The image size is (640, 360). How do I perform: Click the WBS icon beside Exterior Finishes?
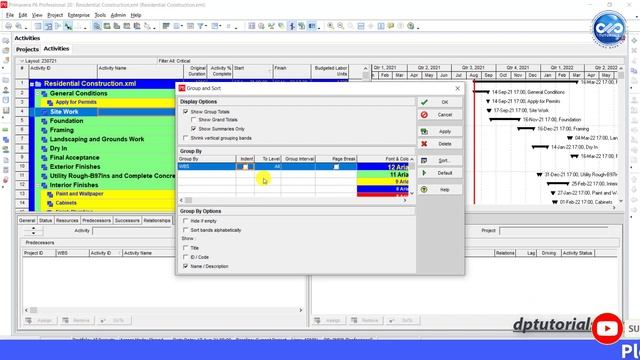[44, 167]
